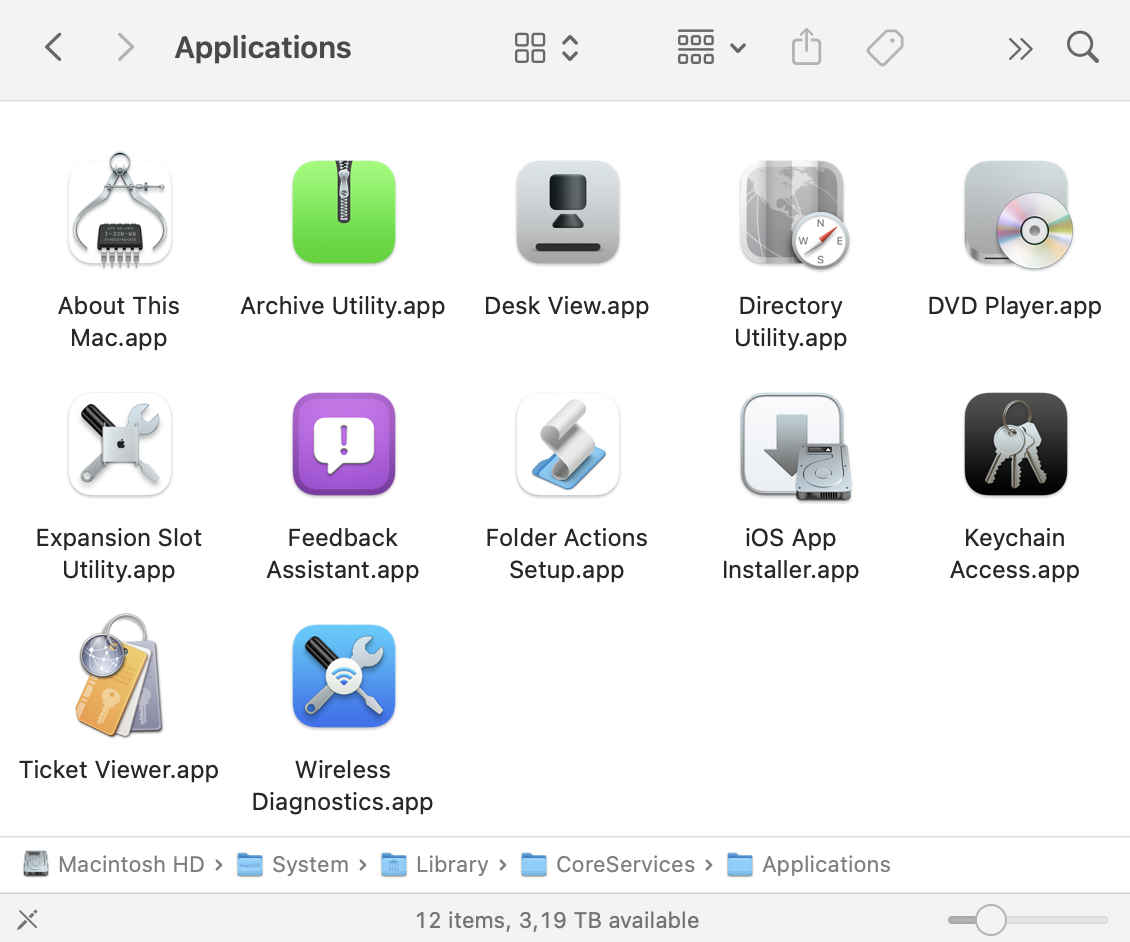Viewport: 1130px width, 942px height.
Task: Click the Share button in the toolbar
Action: tap(806, 47)
